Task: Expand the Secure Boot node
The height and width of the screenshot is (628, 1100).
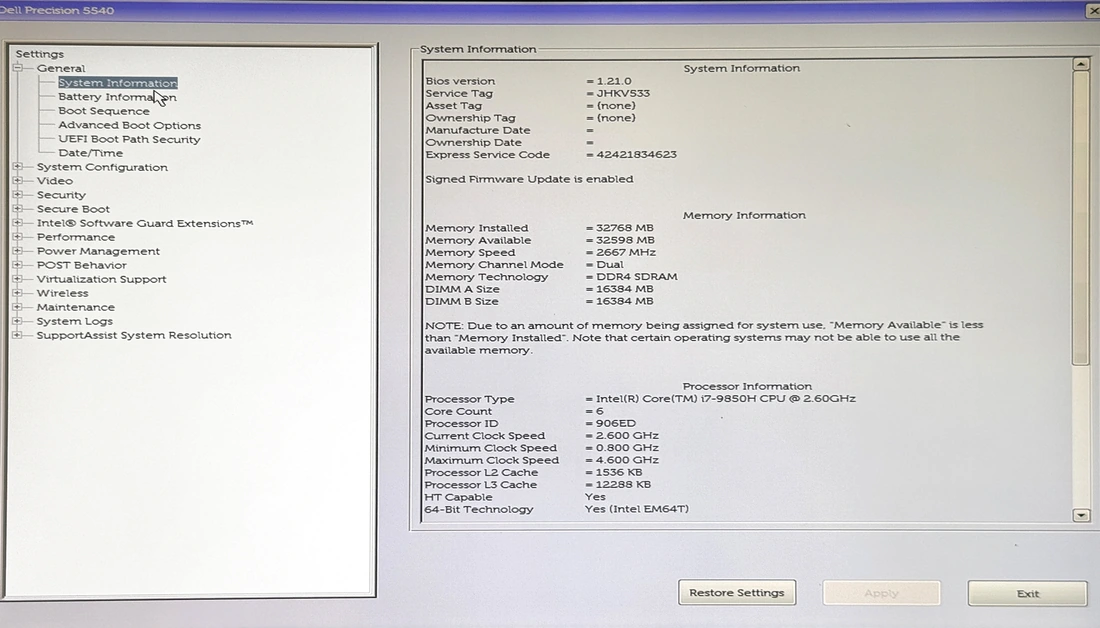Action: (17, 209)
